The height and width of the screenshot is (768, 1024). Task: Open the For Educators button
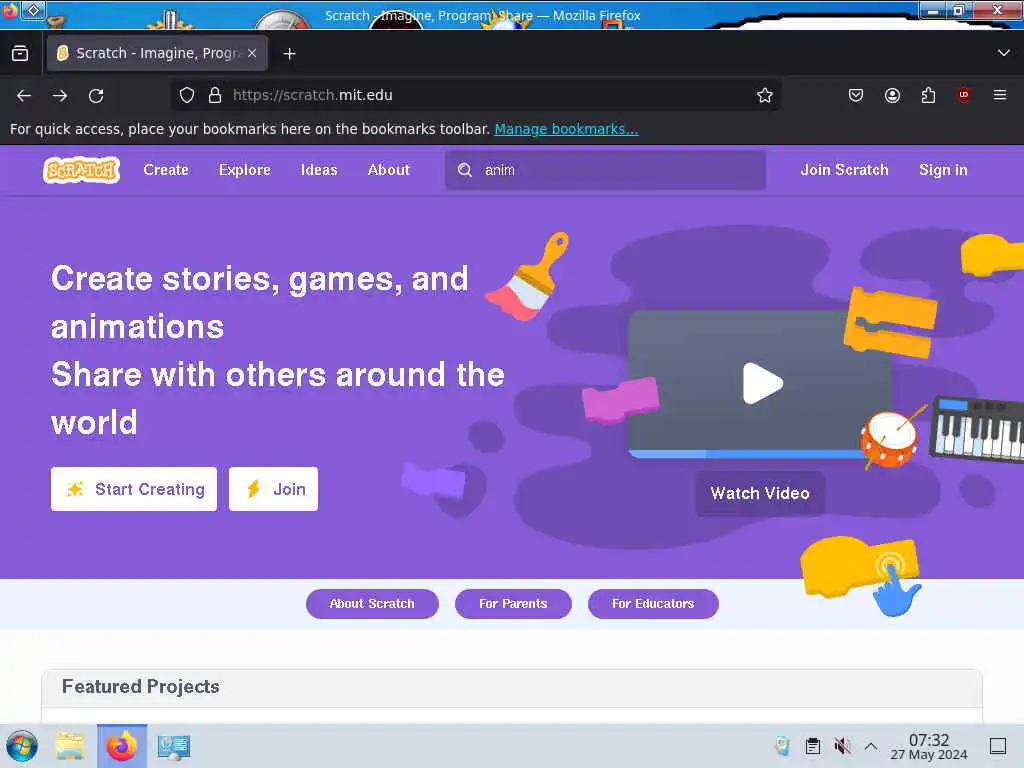click(653, 603)
